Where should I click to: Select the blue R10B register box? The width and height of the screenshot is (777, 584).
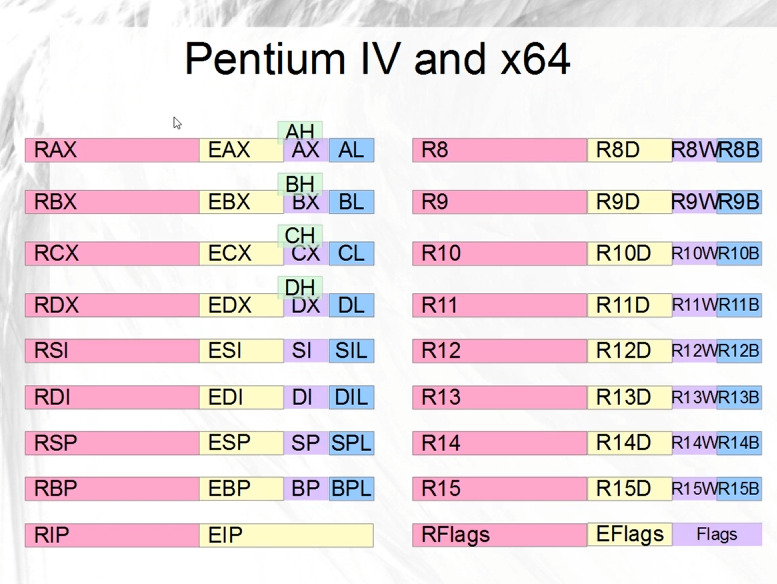coord(739,254)
